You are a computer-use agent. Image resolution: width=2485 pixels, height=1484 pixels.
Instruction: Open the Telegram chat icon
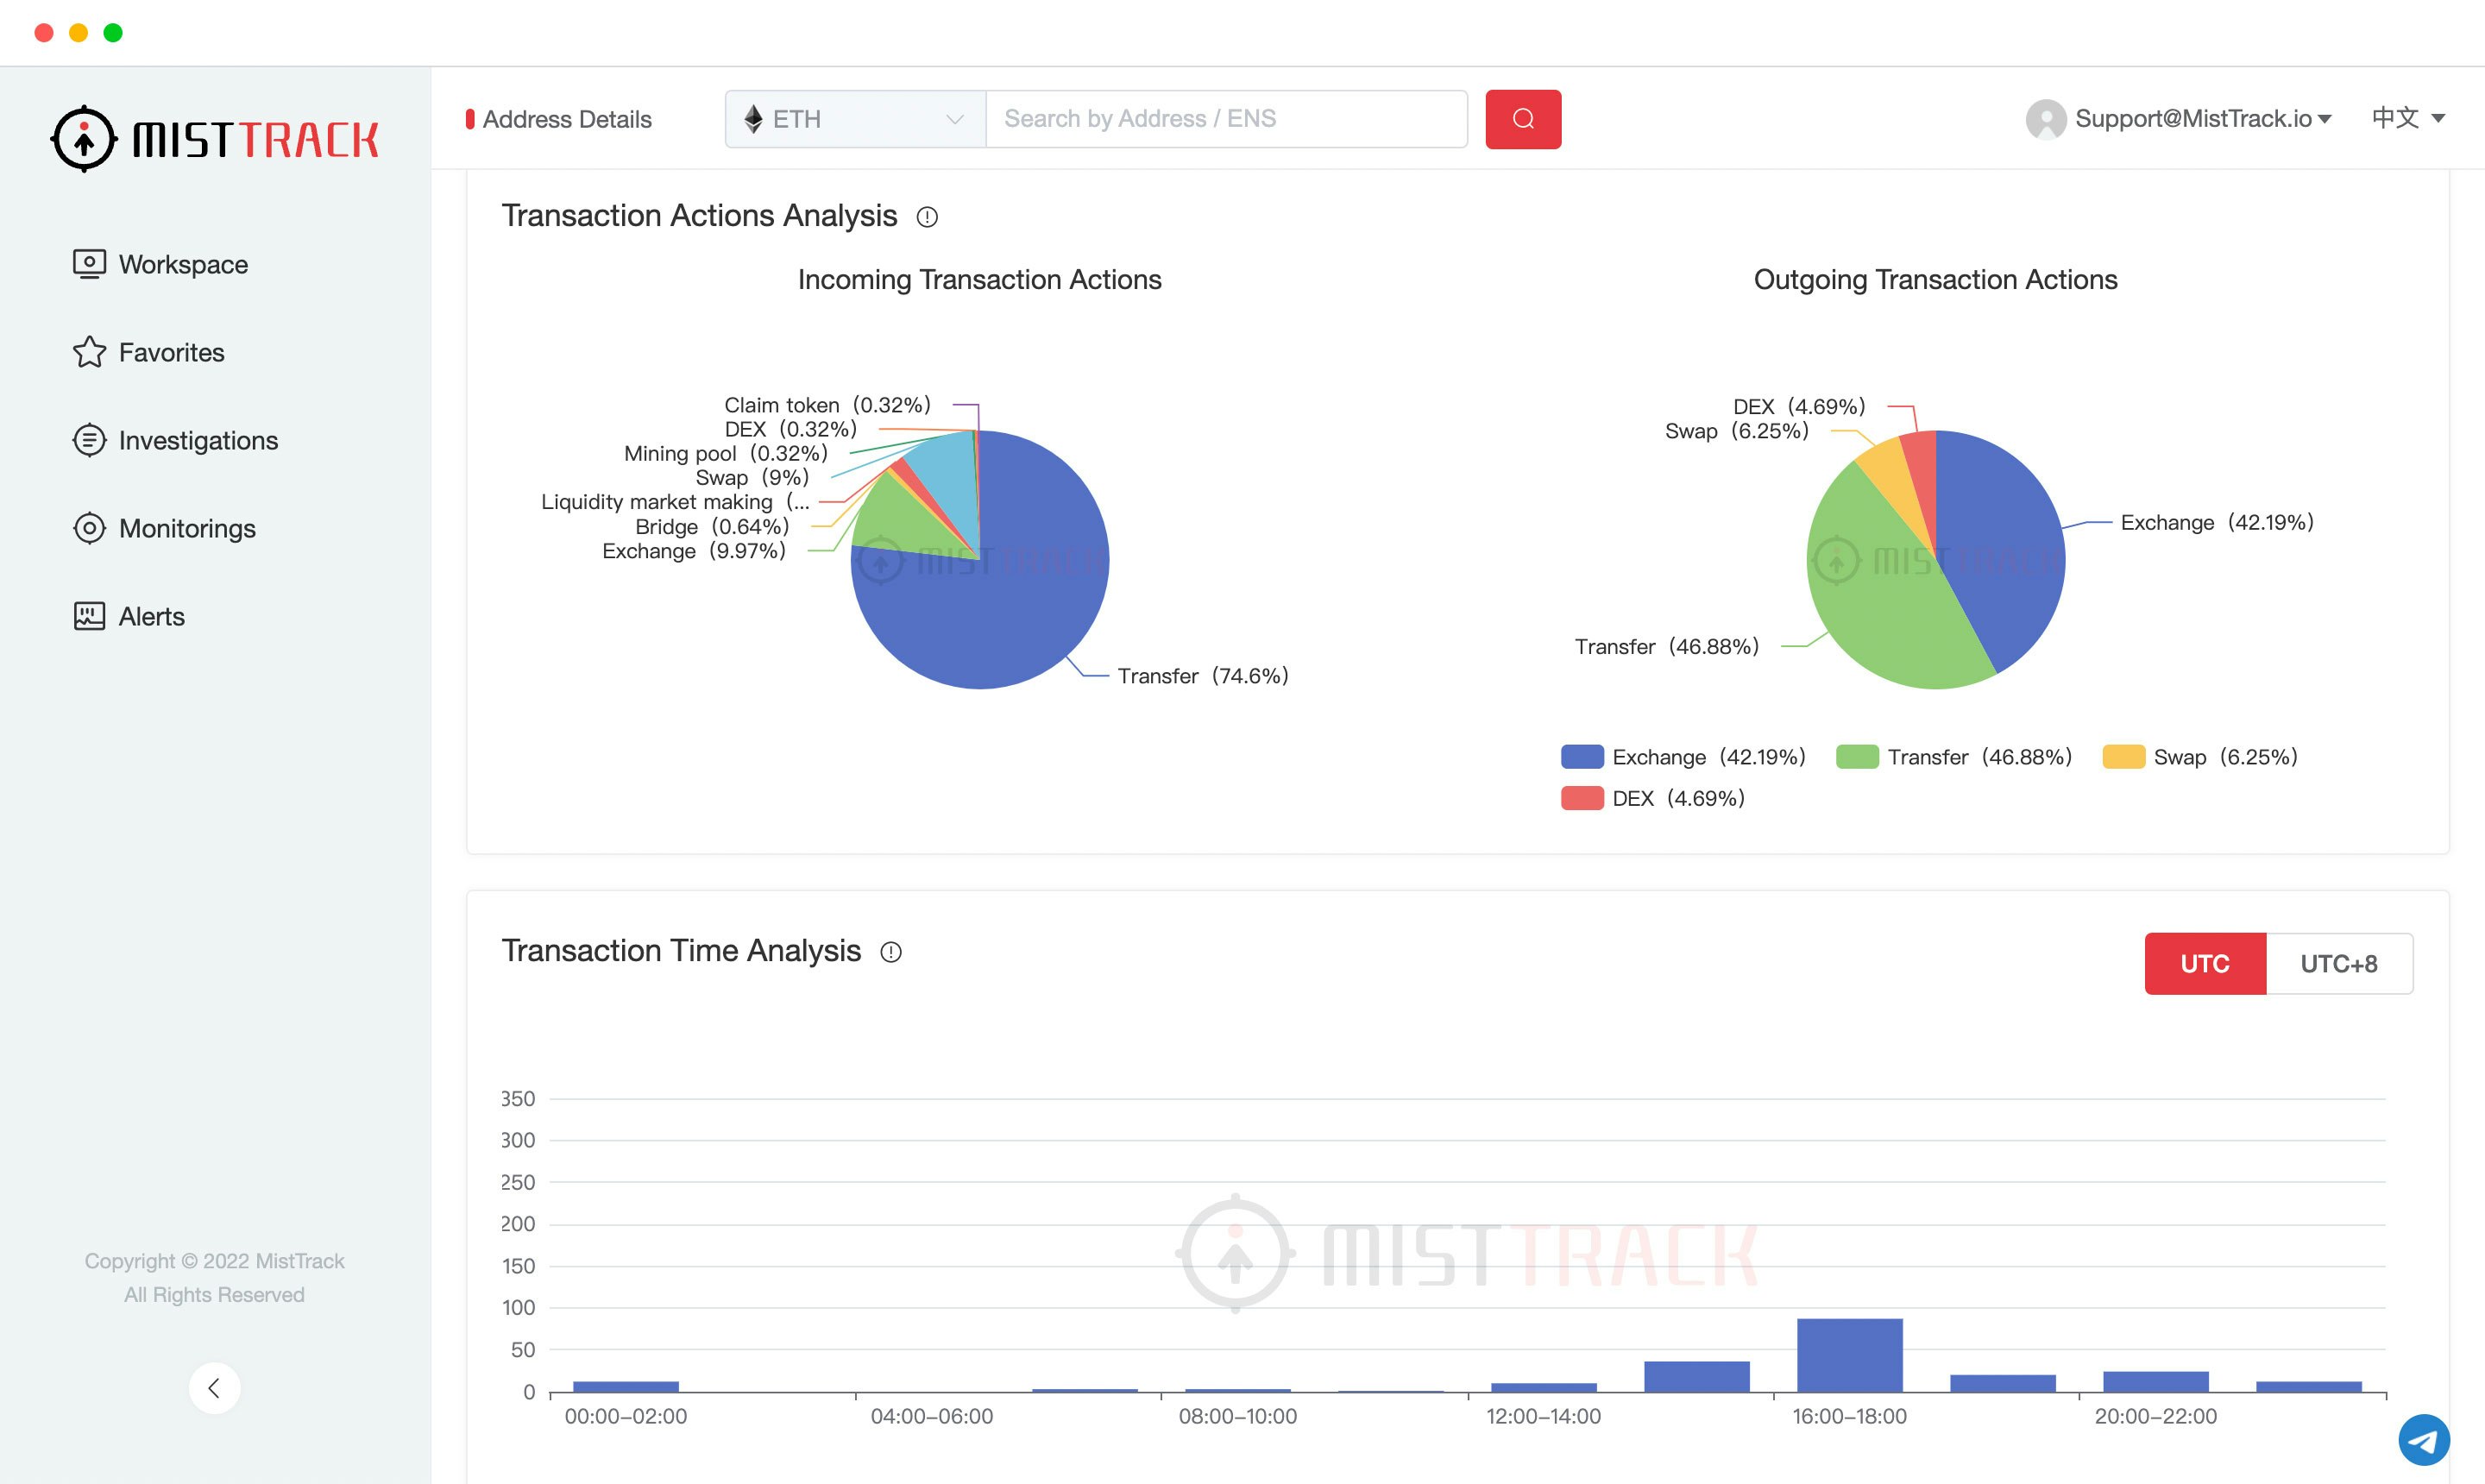2423,1439
